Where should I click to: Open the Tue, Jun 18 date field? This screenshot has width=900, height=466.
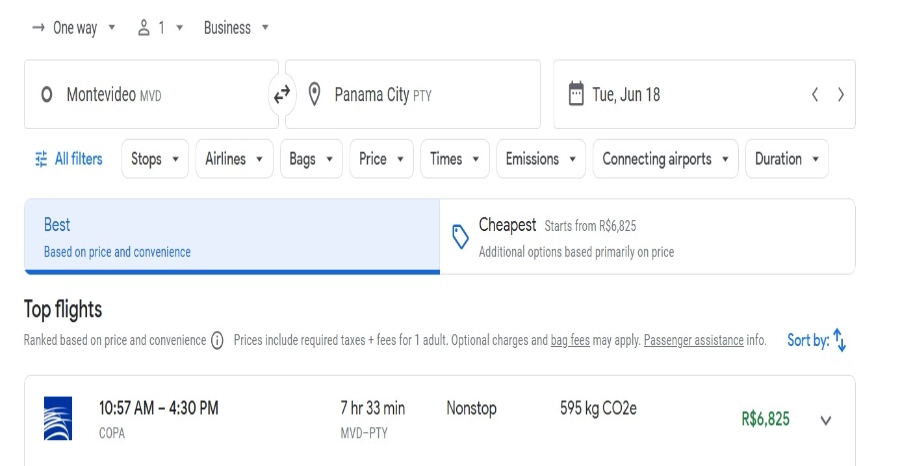680,95
